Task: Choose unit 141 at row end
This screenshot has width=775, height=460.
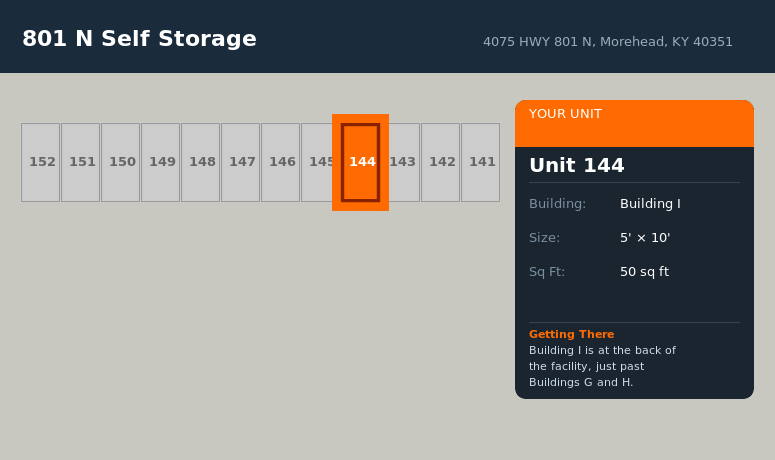Action: coord(481,162)
